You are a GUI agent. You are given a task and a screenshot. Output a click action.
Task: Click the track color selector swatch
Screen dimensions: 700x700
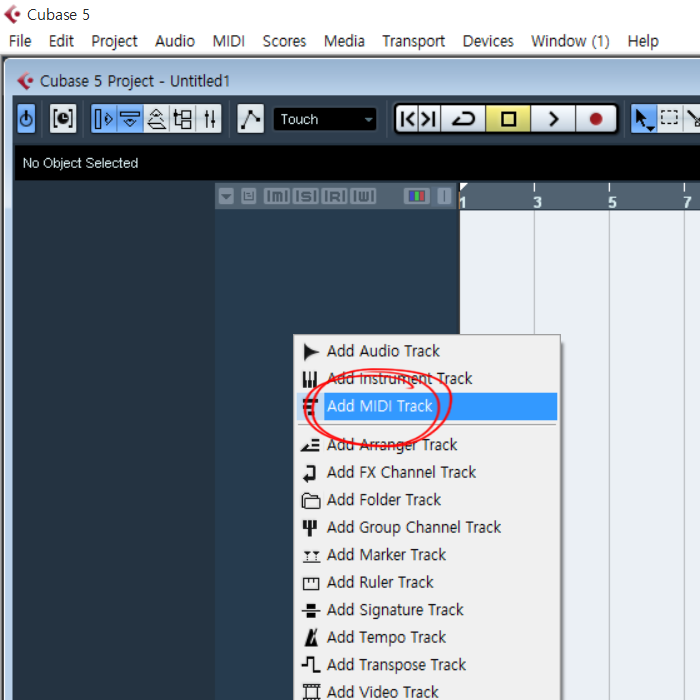point(417,196)
